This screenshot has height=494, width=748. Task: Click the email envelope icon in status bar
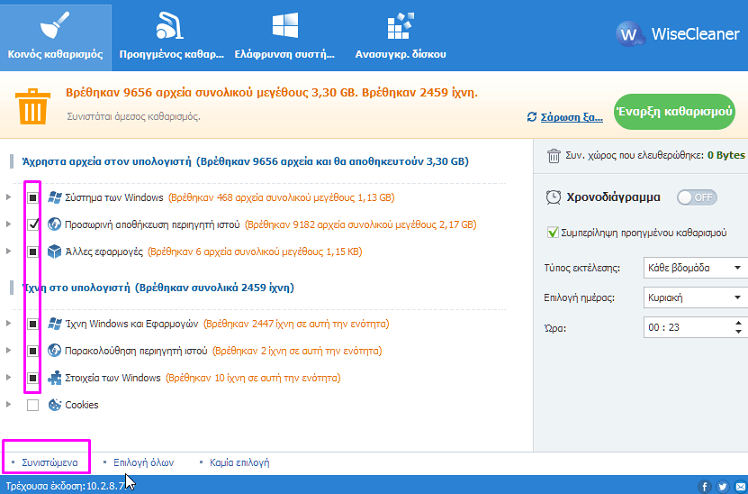point(740,486)
